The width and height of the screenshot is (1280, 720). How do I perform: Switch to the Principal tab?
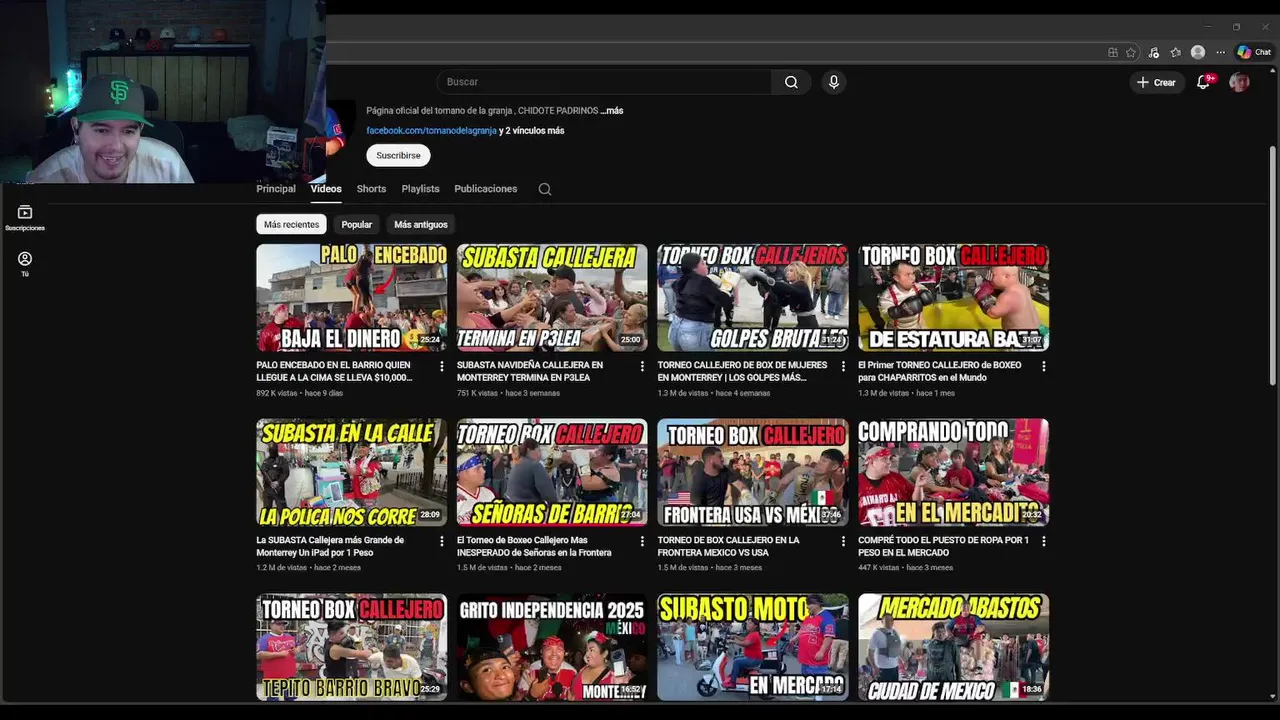click(x=276, y=189)
